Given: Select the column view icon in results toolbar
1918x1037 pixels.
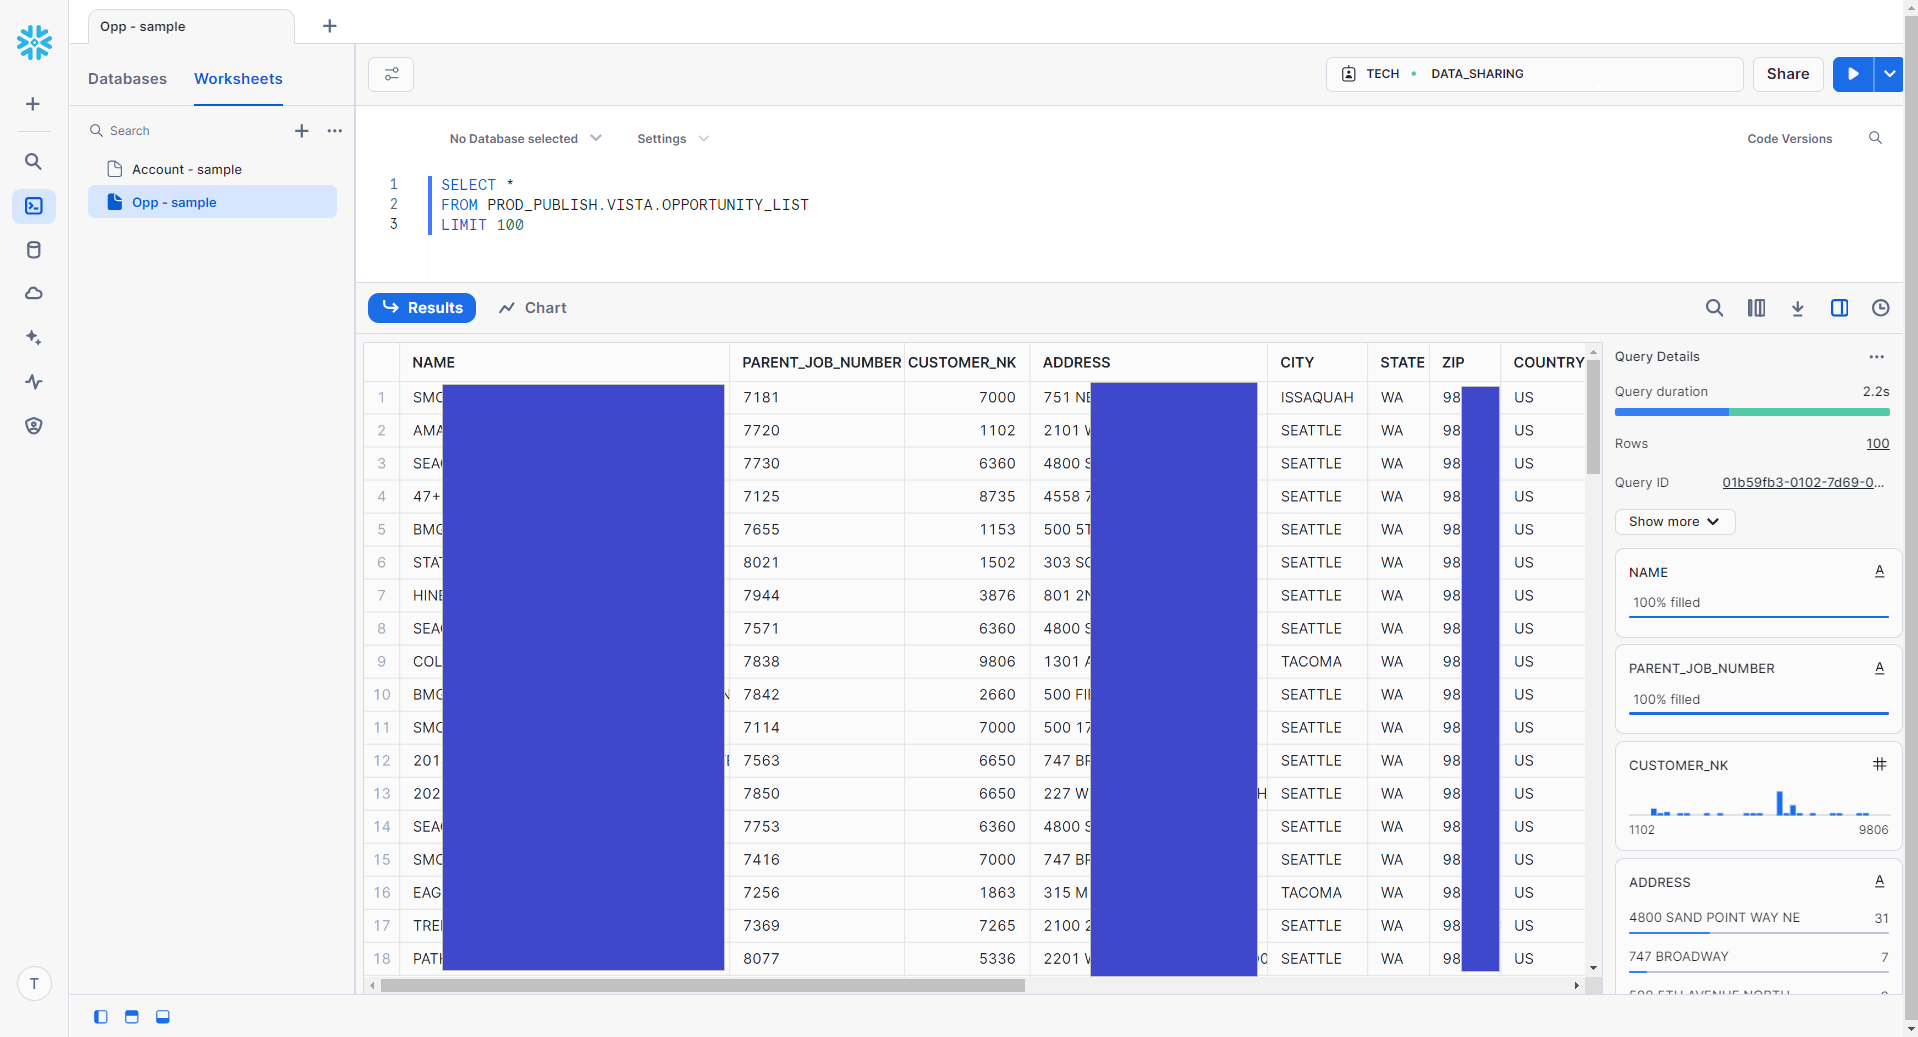Looking at the screenshot, I should point(1756,308).
